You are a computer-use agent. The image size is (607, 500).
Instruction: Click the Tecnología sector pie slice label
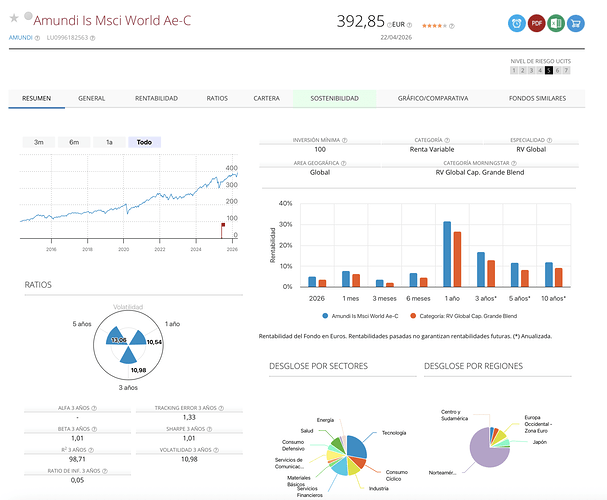pos(394,433)
